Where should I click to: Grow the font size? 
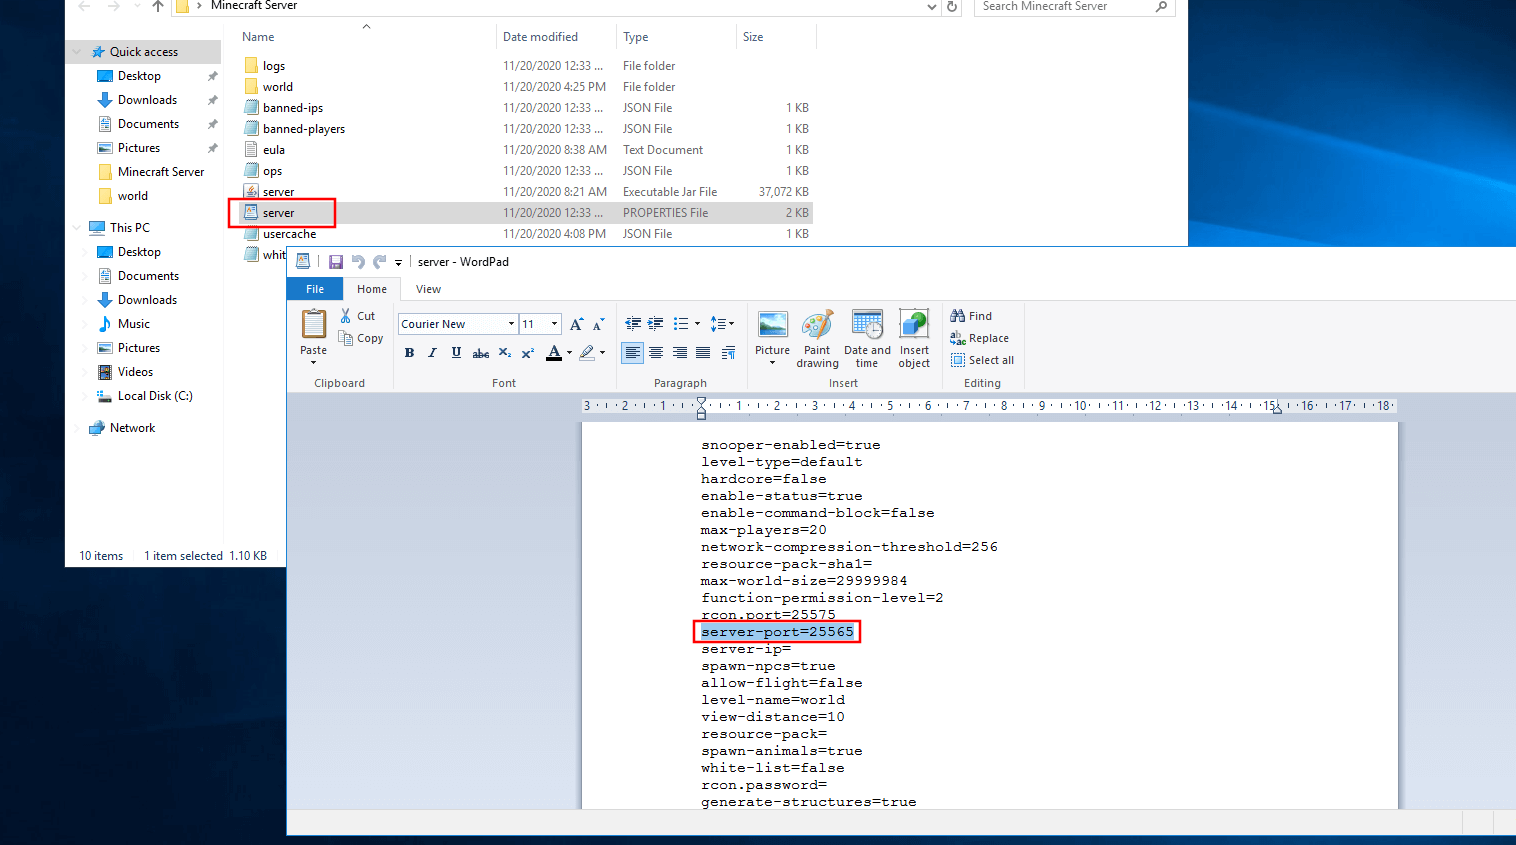577,324
